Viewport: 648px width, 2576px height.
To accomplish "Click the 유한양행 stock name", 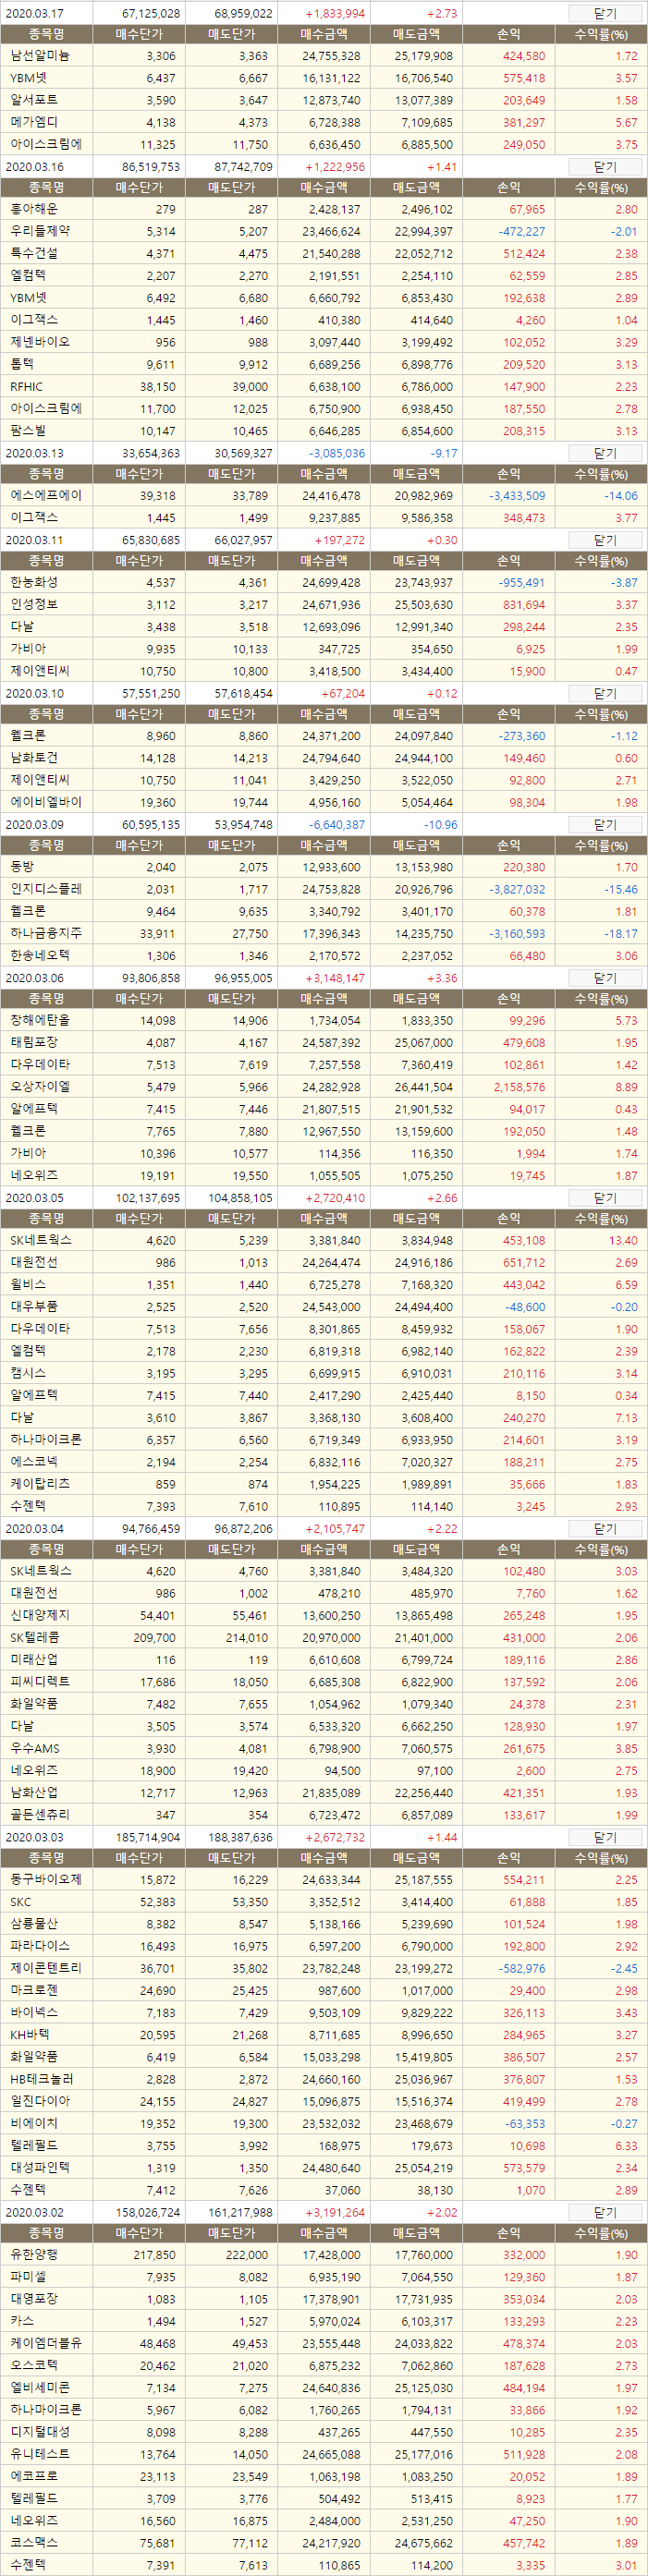I will (34, 2256).
